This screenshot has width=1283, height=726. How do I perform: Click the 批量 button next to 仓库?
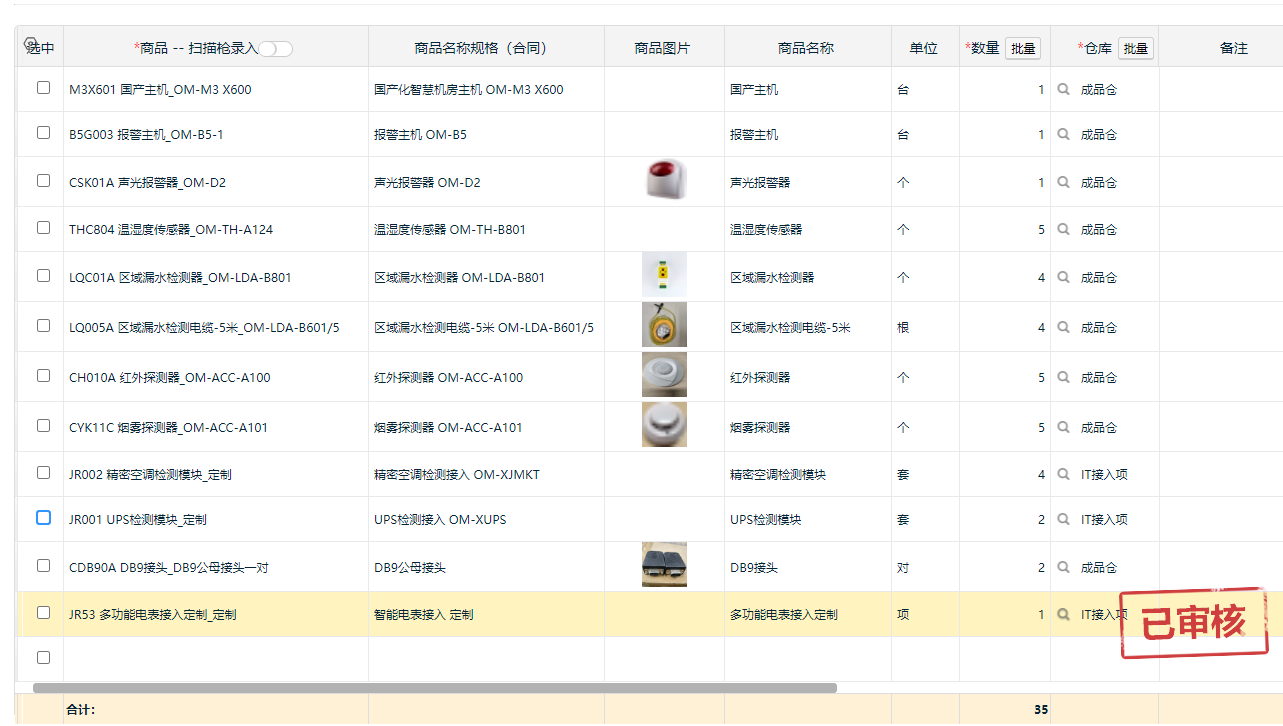[1136, 48]
